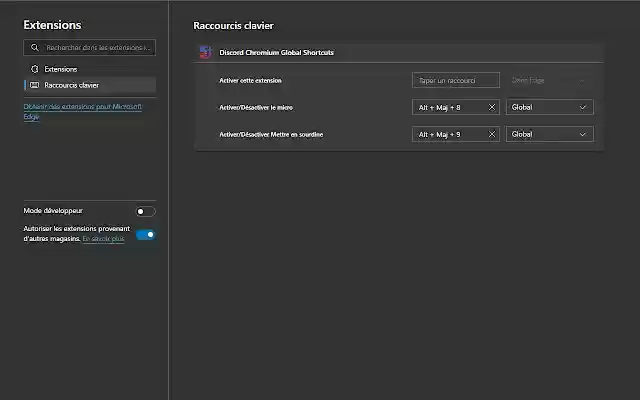Click the Discord Chromium Global Shortcuts title
This screenshot has height=400, width=640.
tap(276, 53)
